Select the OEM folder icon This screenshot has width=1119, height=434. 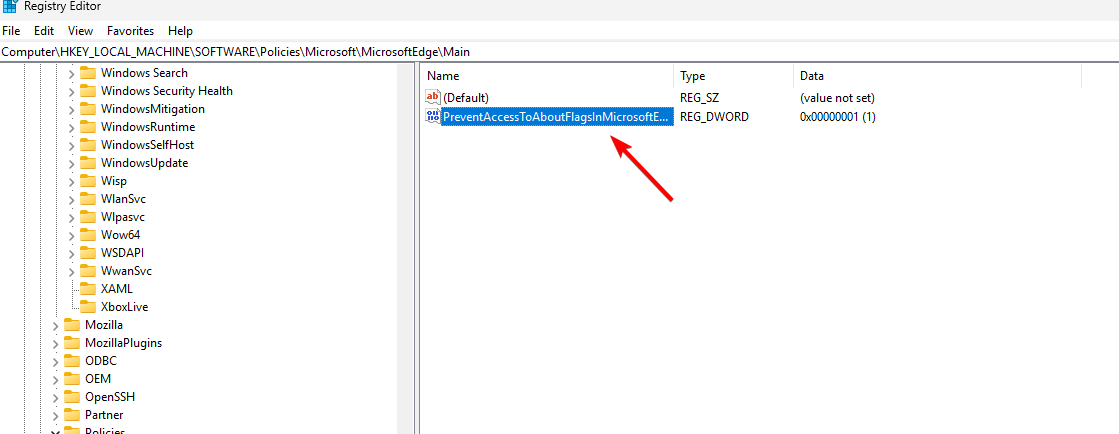[x=72, y=378]
